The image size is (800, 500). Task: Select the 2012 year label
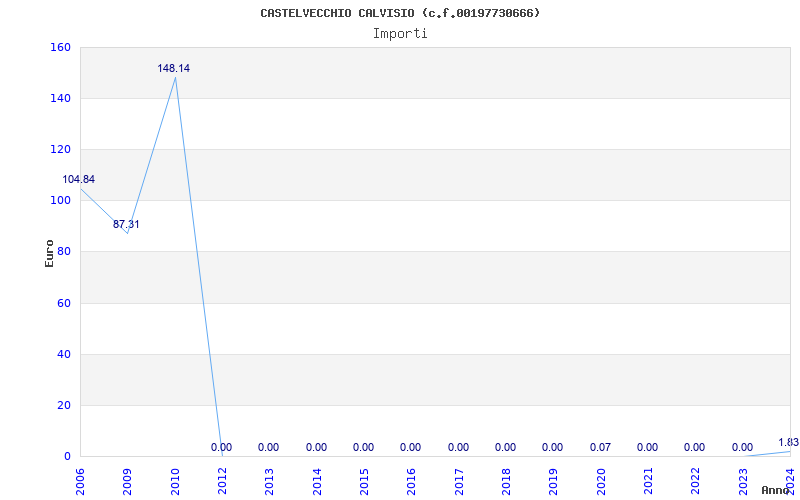tap(222, 481)
